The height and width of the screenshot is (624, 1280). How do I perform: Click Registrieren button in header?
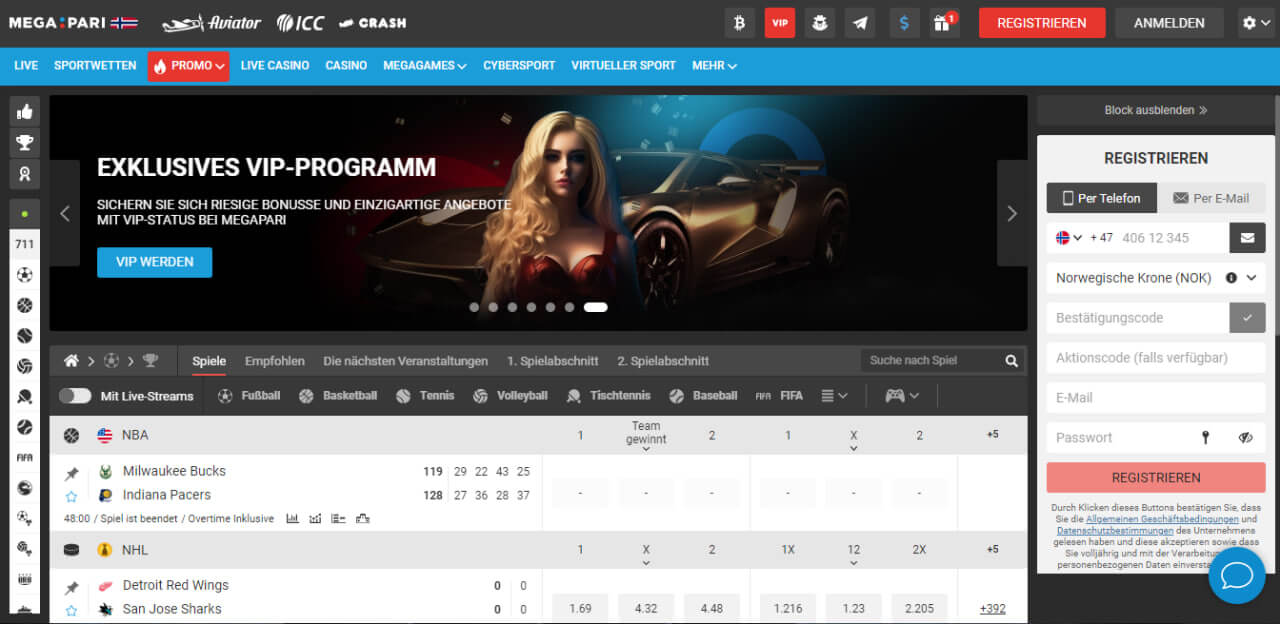pyautogui.click(x=1042, y=23)
